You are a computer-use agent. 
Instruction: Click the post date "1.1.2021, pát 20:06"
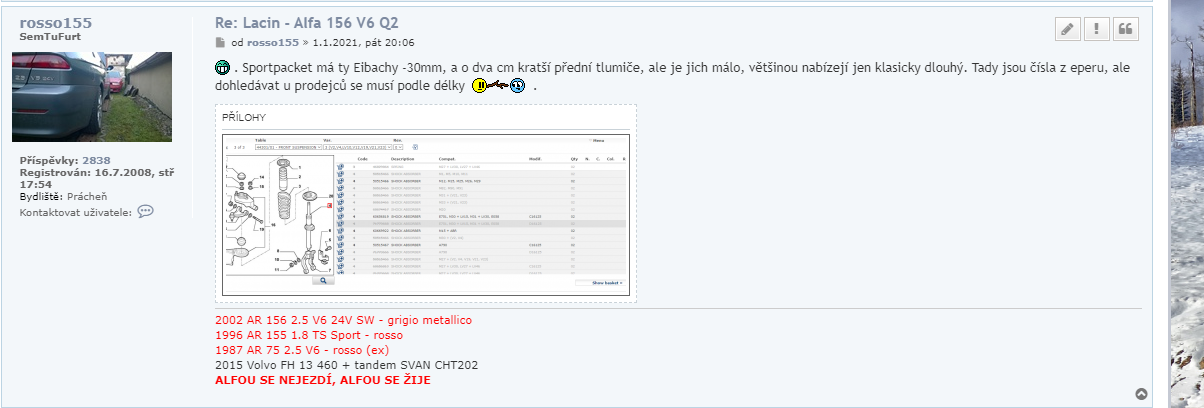(x=363, y=43)
